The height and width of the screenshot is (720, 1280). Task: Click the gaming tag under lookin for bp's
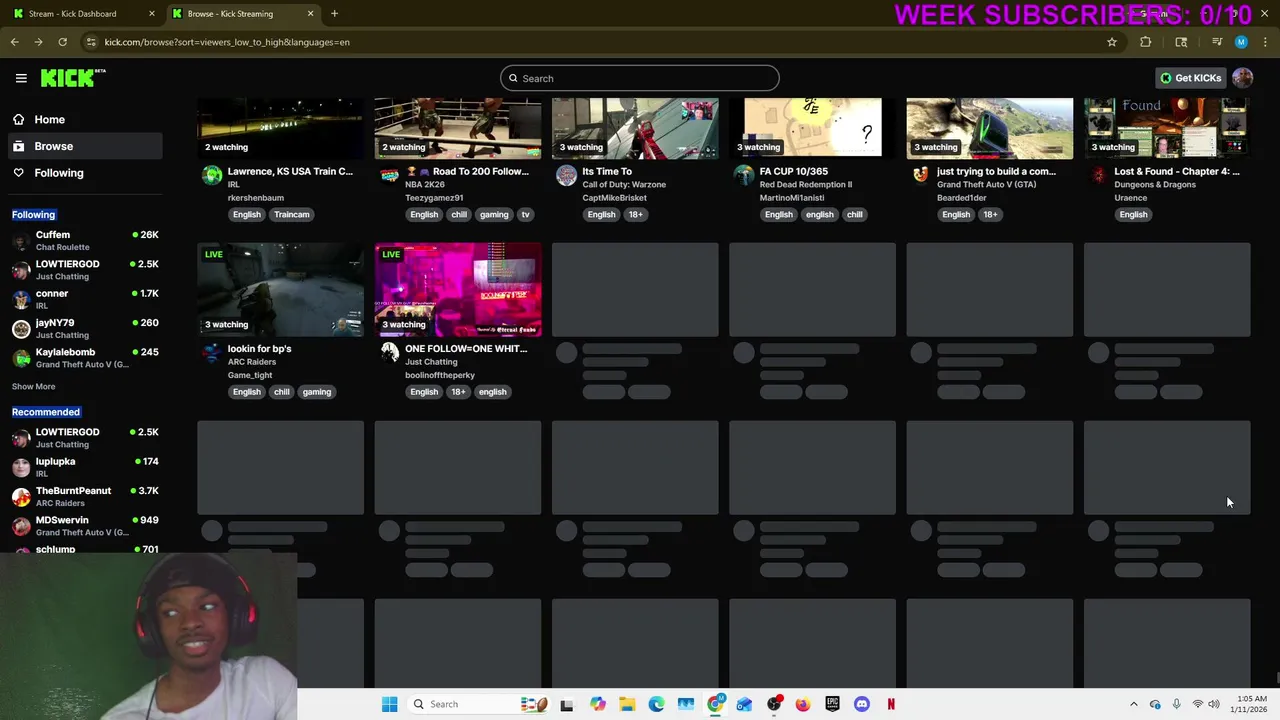click(317, 392)
